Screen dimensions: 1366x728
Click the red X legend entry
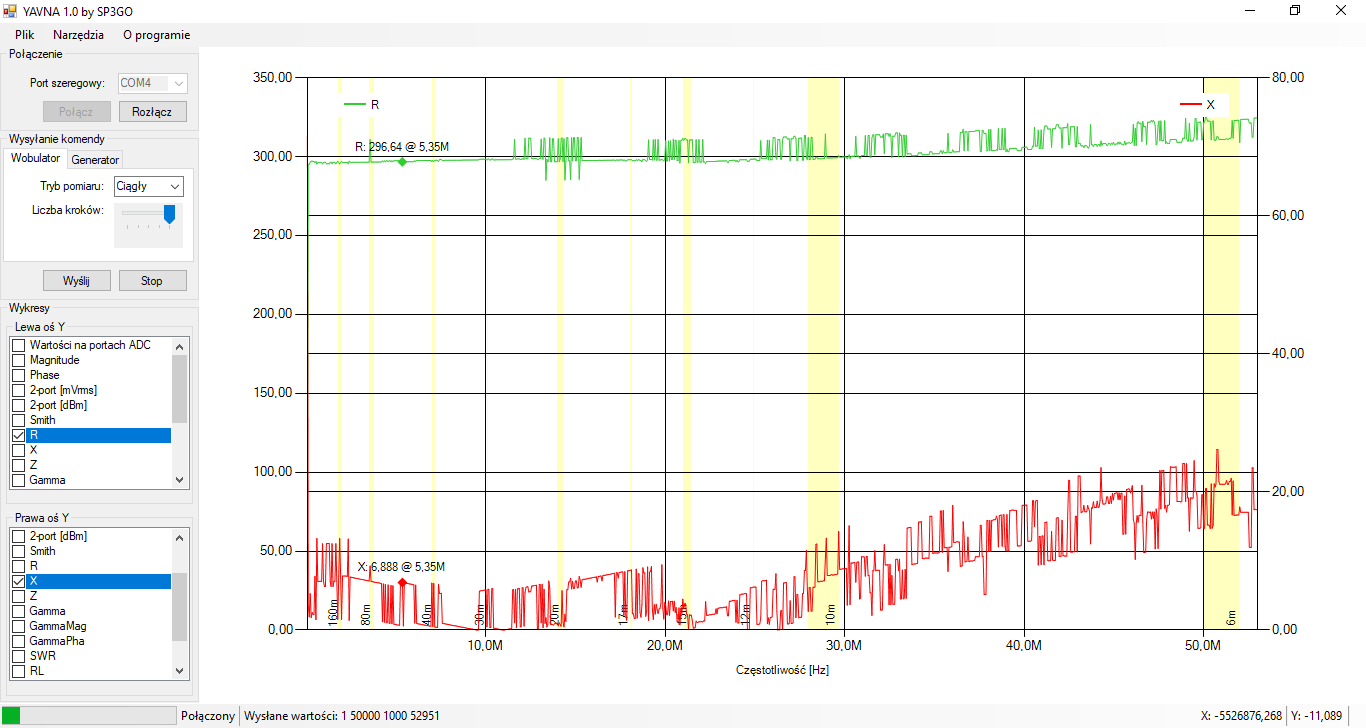point(1198,104)
